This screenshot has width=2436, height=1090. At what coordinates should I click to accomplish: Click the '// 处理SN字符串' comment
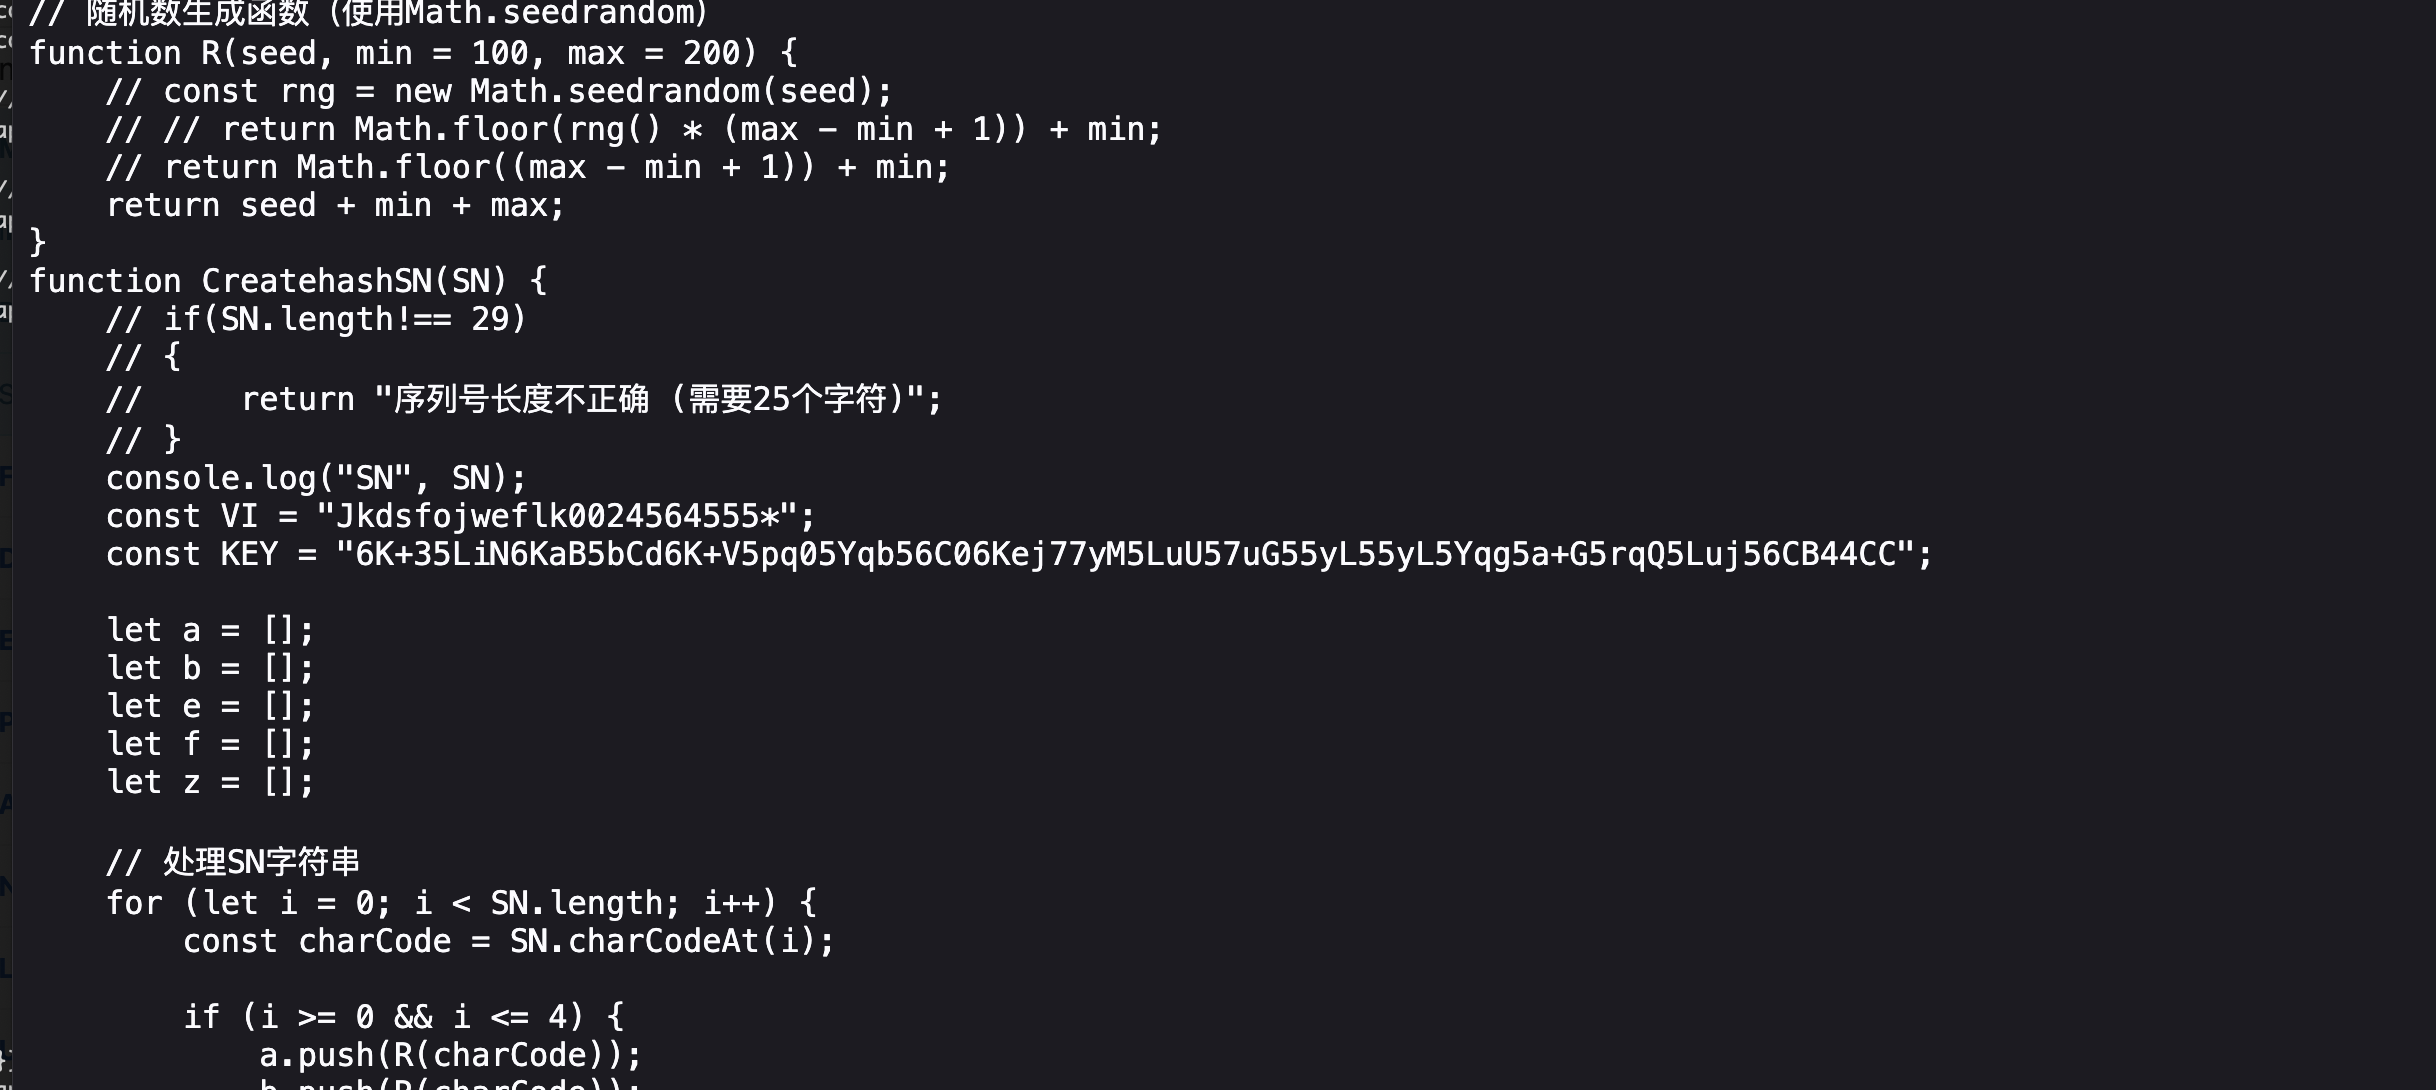[x=233, y=862]
